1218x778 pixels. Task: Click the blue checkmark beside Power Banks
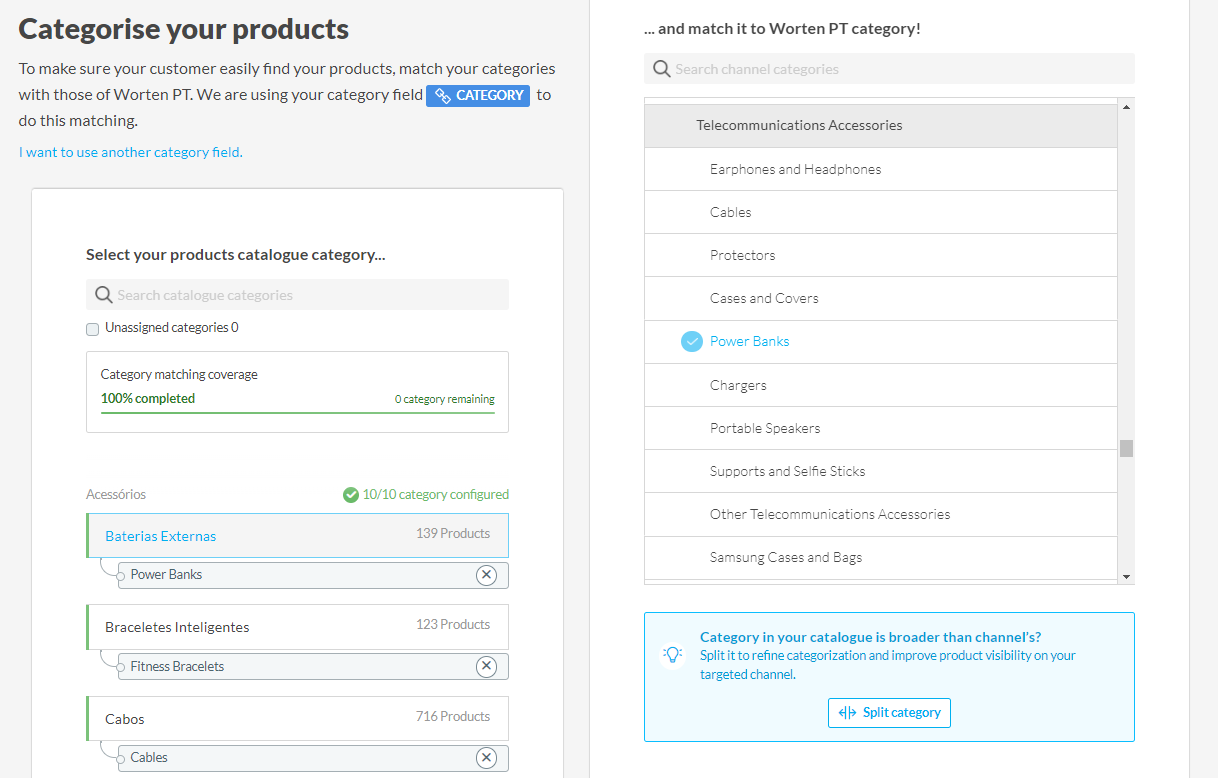[692, 342]
